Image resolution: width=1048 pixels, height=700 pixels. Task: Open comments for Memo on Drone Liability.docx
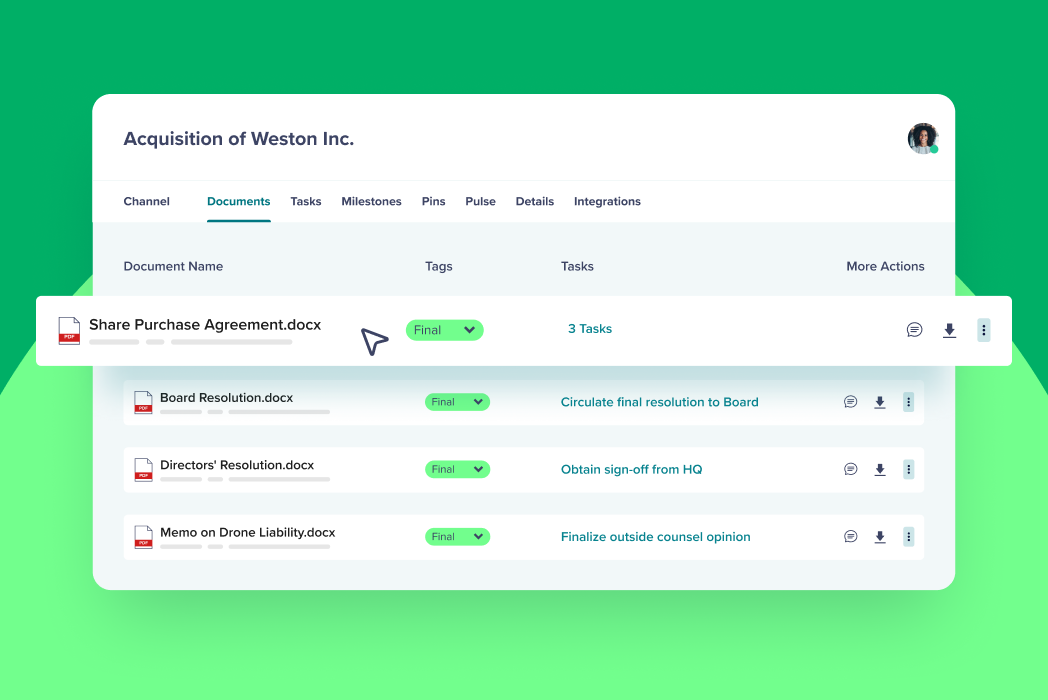pyautogui.click(x=850, y=536)
